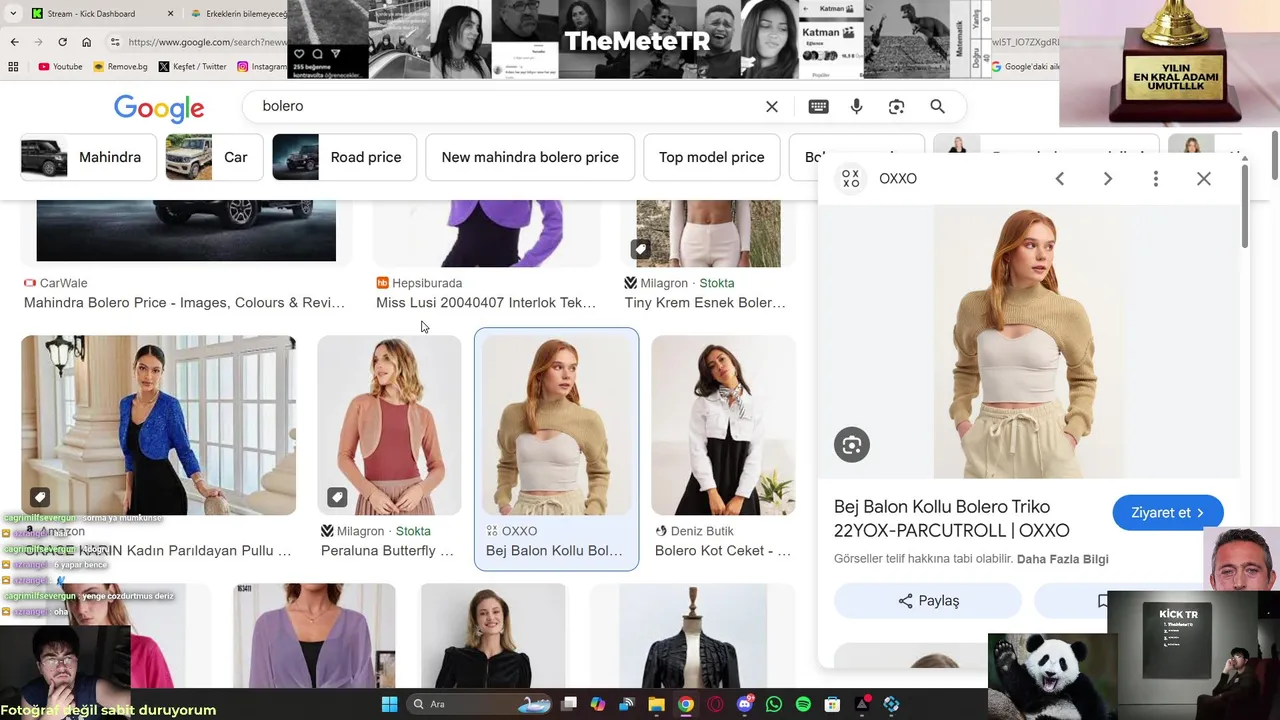Open the browser home page icon
The image size is (1280, 720).
click(x=86, y=42)
